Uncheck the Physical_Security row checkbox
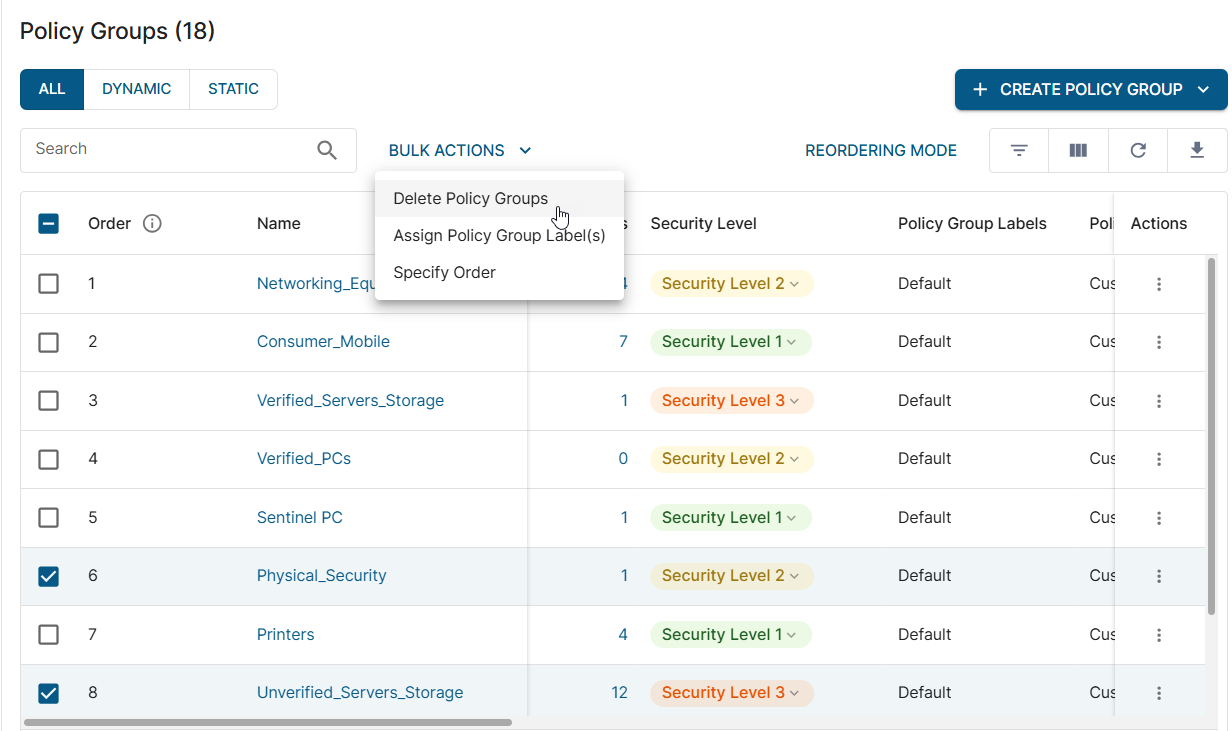 [x=48, y=576]
